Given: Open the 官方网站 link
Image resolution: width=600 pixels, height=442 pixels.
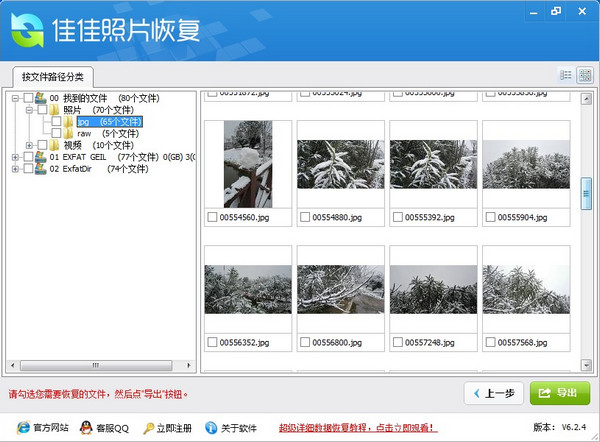Looking at the screenshot, I should [x=51, y=428].
